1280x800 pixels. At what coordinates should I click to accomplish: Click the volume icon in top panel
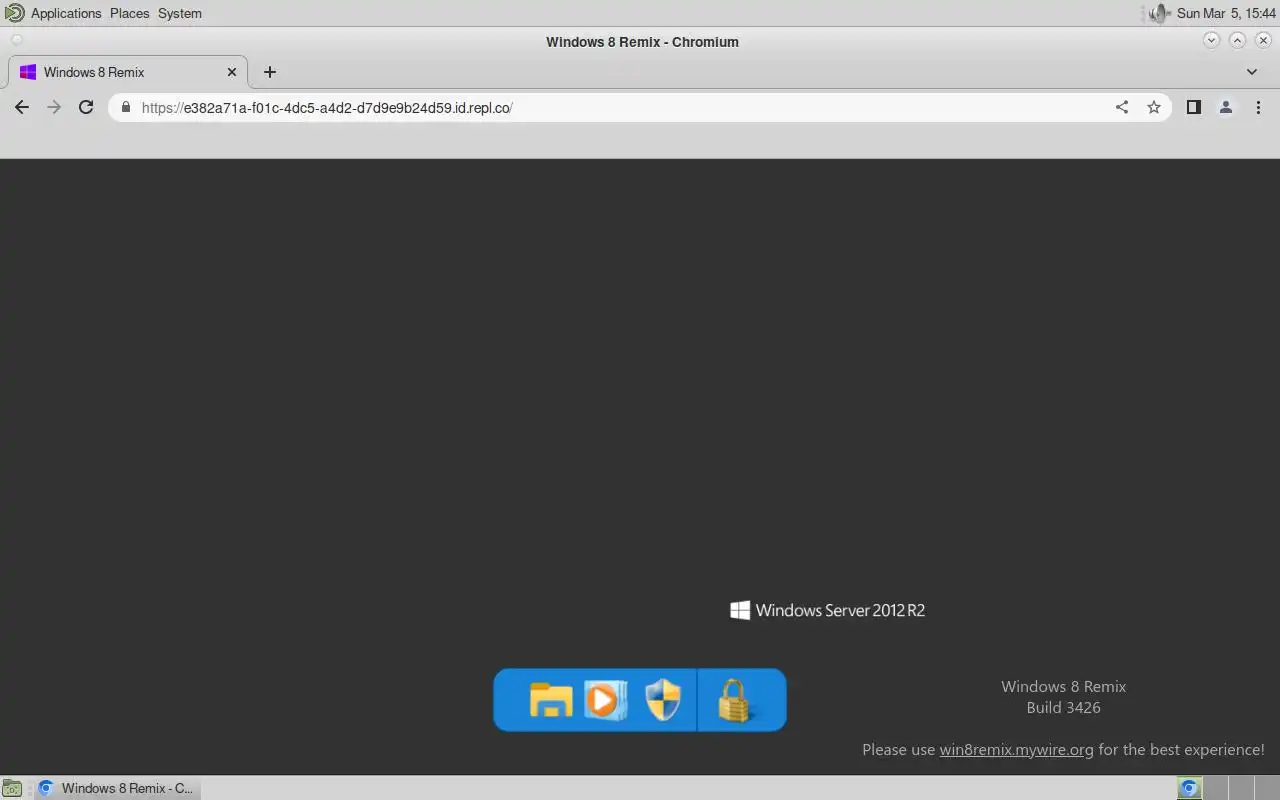click(x=1159, y=13)
